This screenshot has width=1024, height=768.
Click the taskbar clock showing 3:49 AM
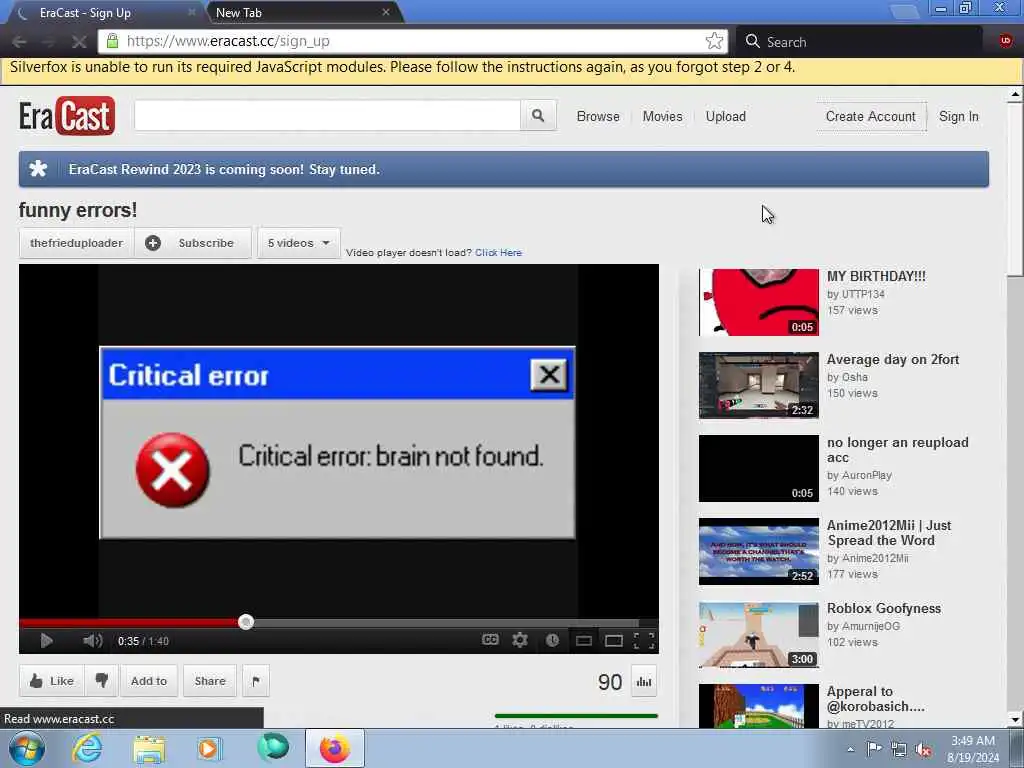973,749
